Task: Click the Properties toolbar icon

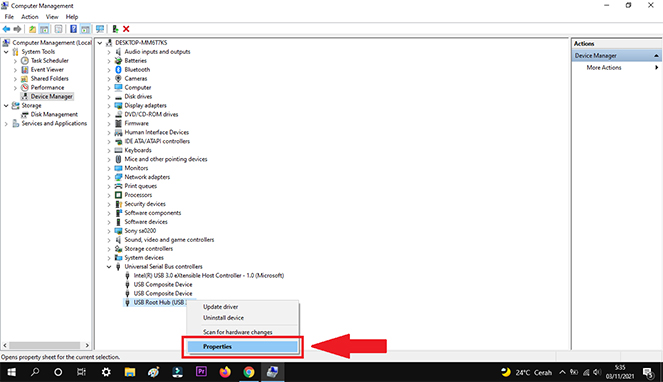Action: click(x=58, y=29)
